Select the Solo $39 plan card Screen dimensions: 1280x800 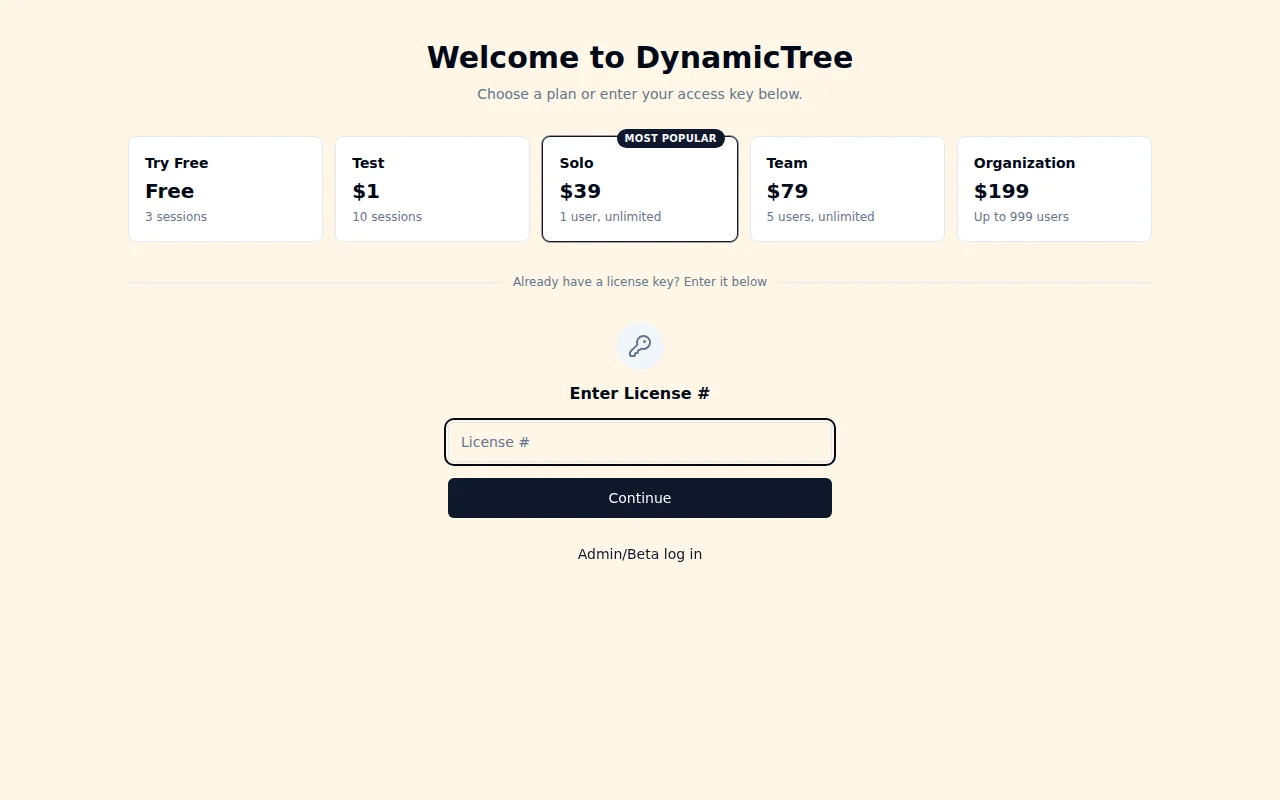pyautogui.click(x=640, y=189)
